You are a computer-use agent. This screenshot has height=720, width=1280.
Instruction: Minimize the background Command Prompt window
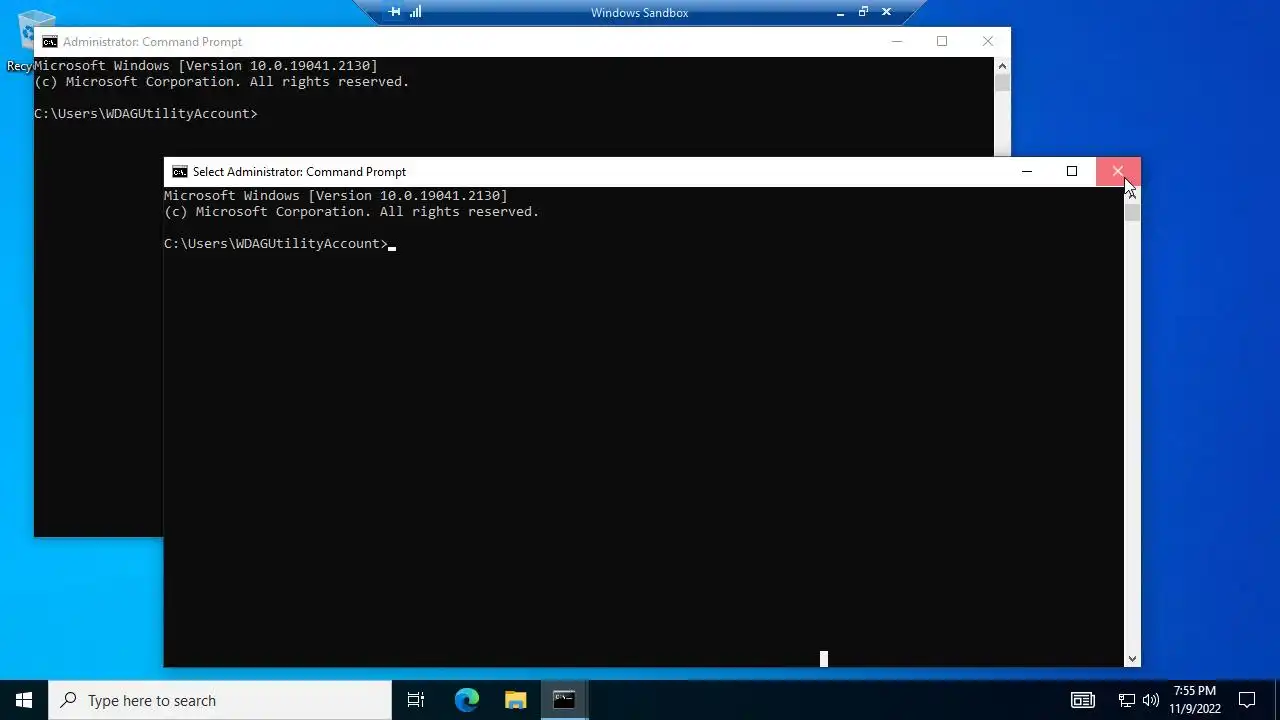pos(897,42)
